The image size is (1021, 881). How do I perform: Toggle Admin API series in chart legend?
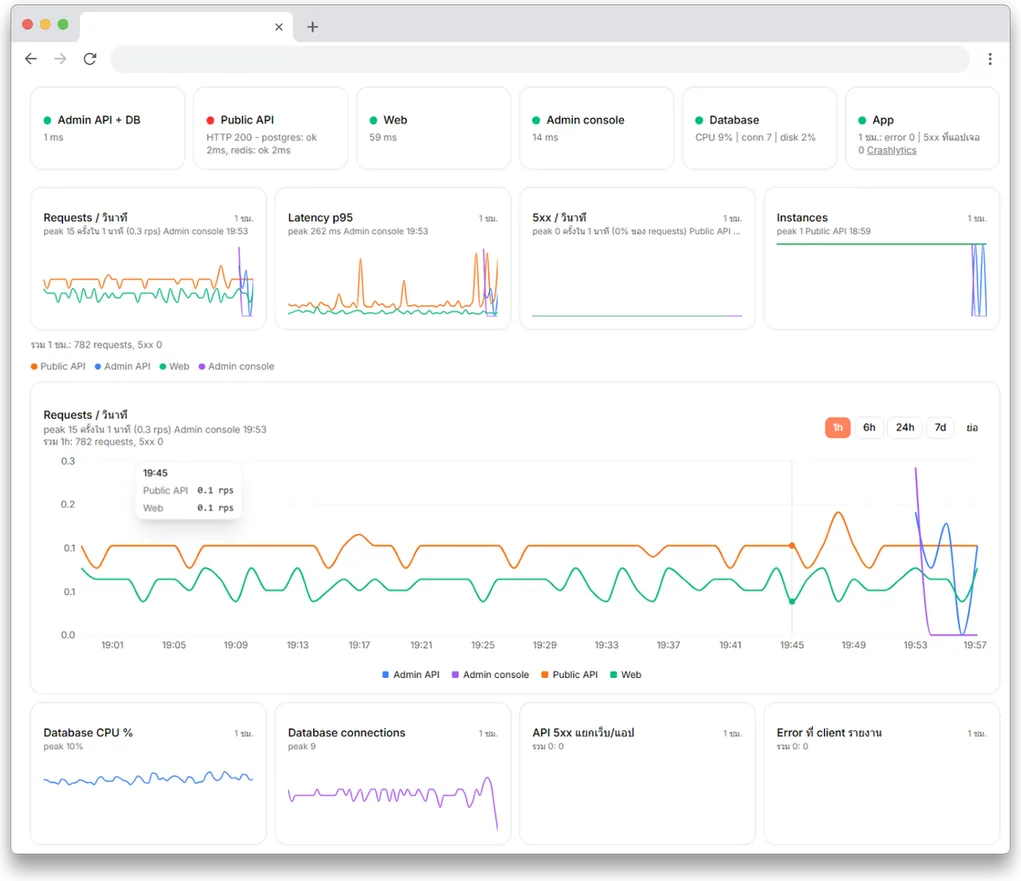411,675
